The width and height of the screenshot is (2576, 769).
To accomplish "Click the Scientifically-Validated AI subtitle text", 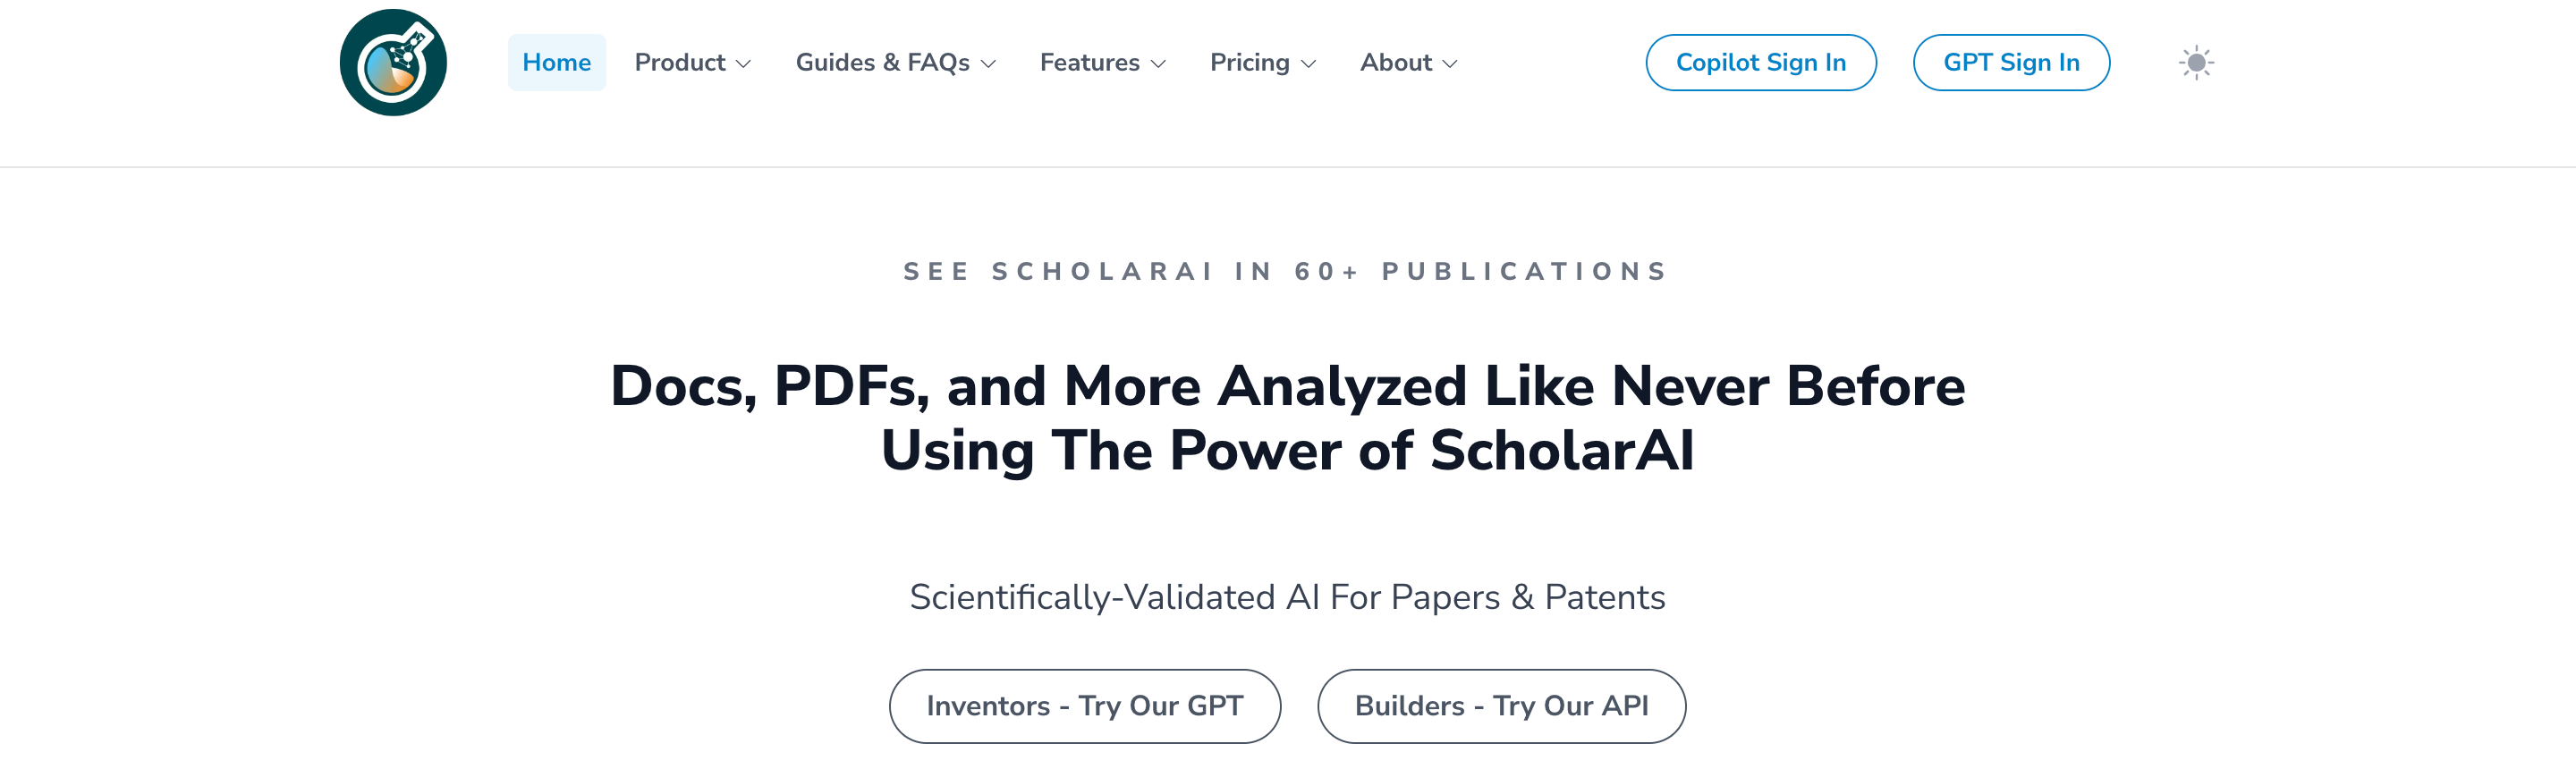I will (x=1287, y=597).
